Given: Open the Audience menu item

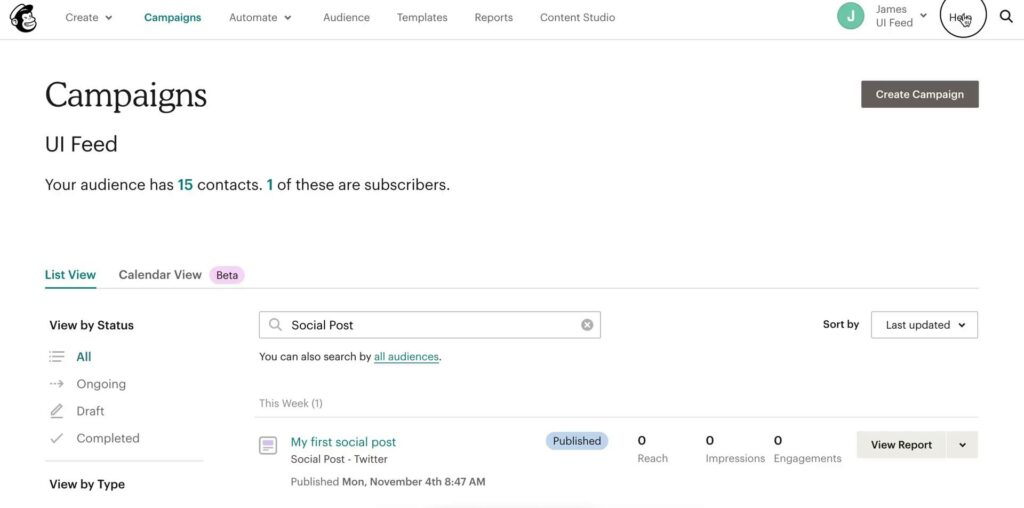Looking at the screenshot, I should click(x=346, y=17).
